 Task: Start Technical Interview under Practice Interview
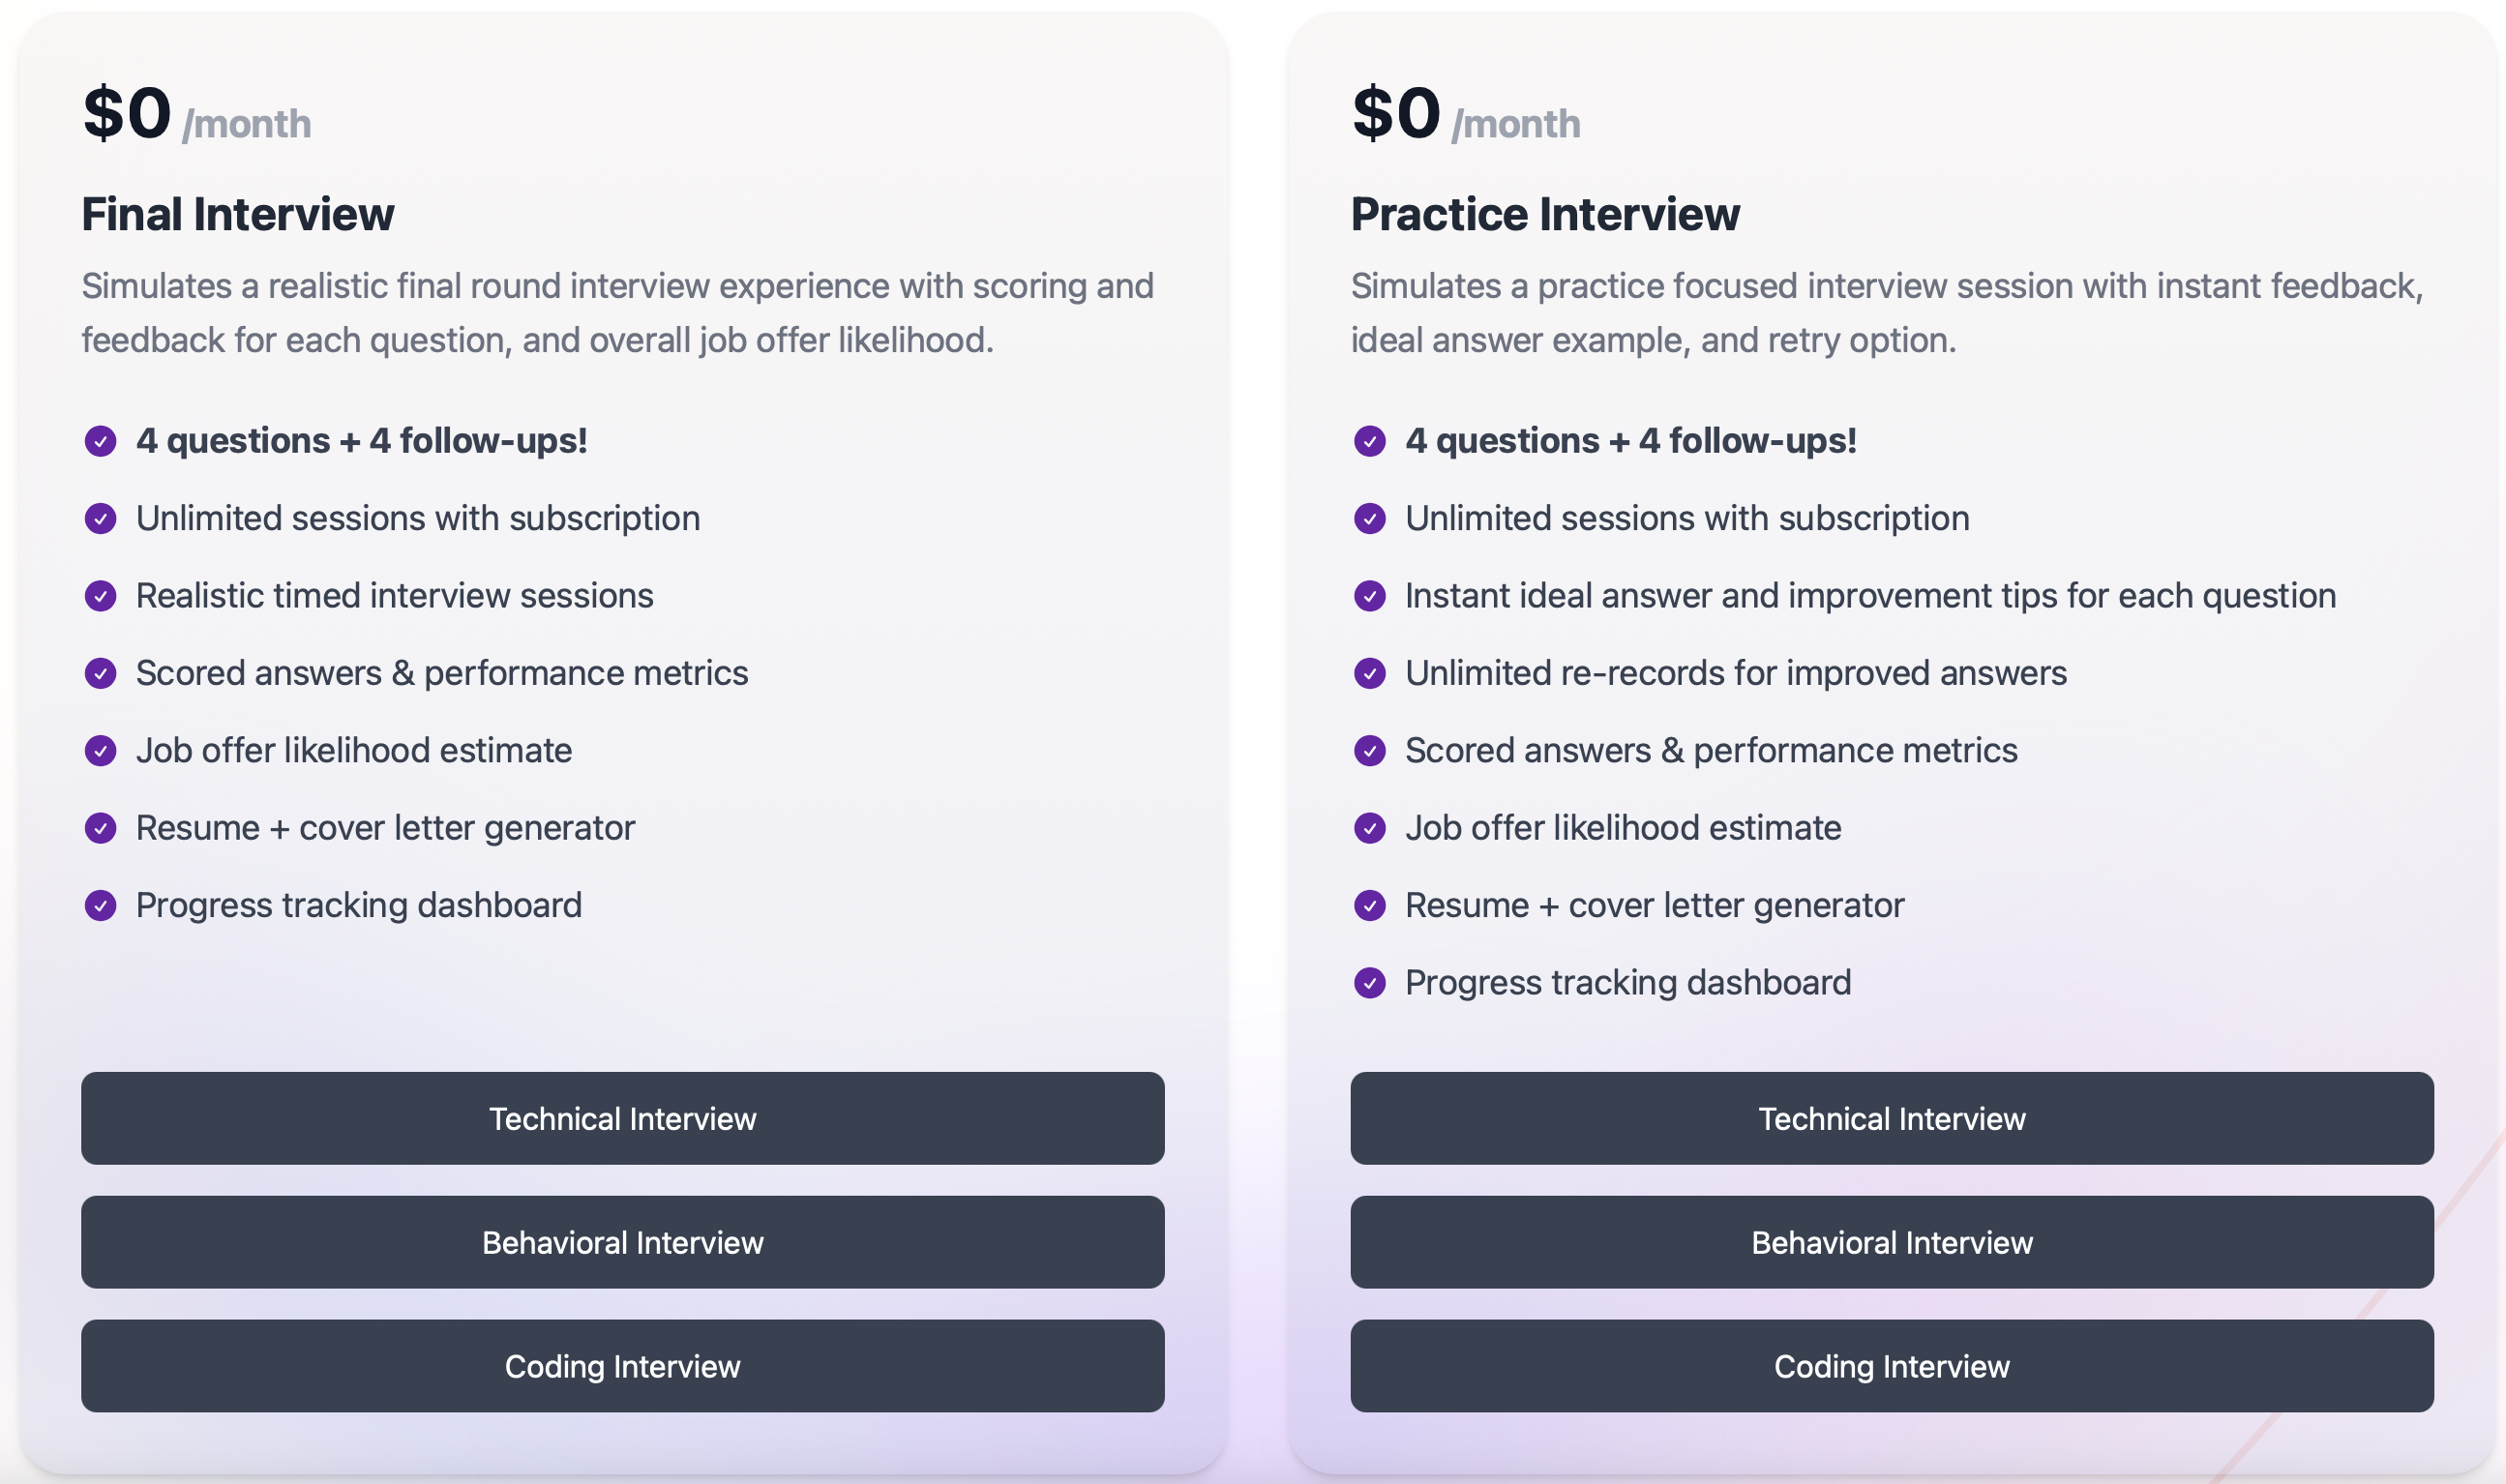1891,1118
